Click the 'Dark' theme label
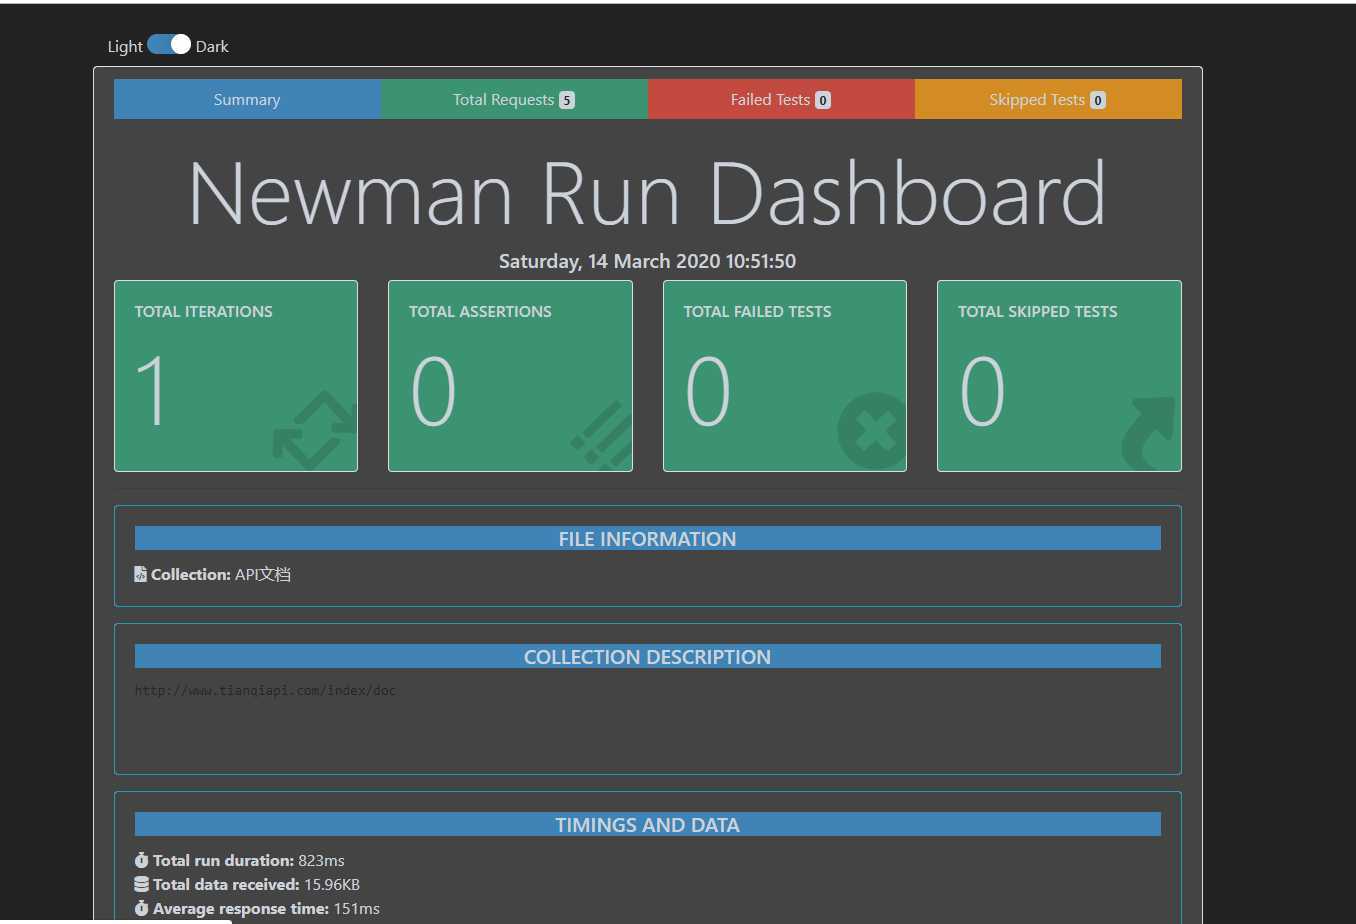The image size is (1356, 924). tap(212, 46)
